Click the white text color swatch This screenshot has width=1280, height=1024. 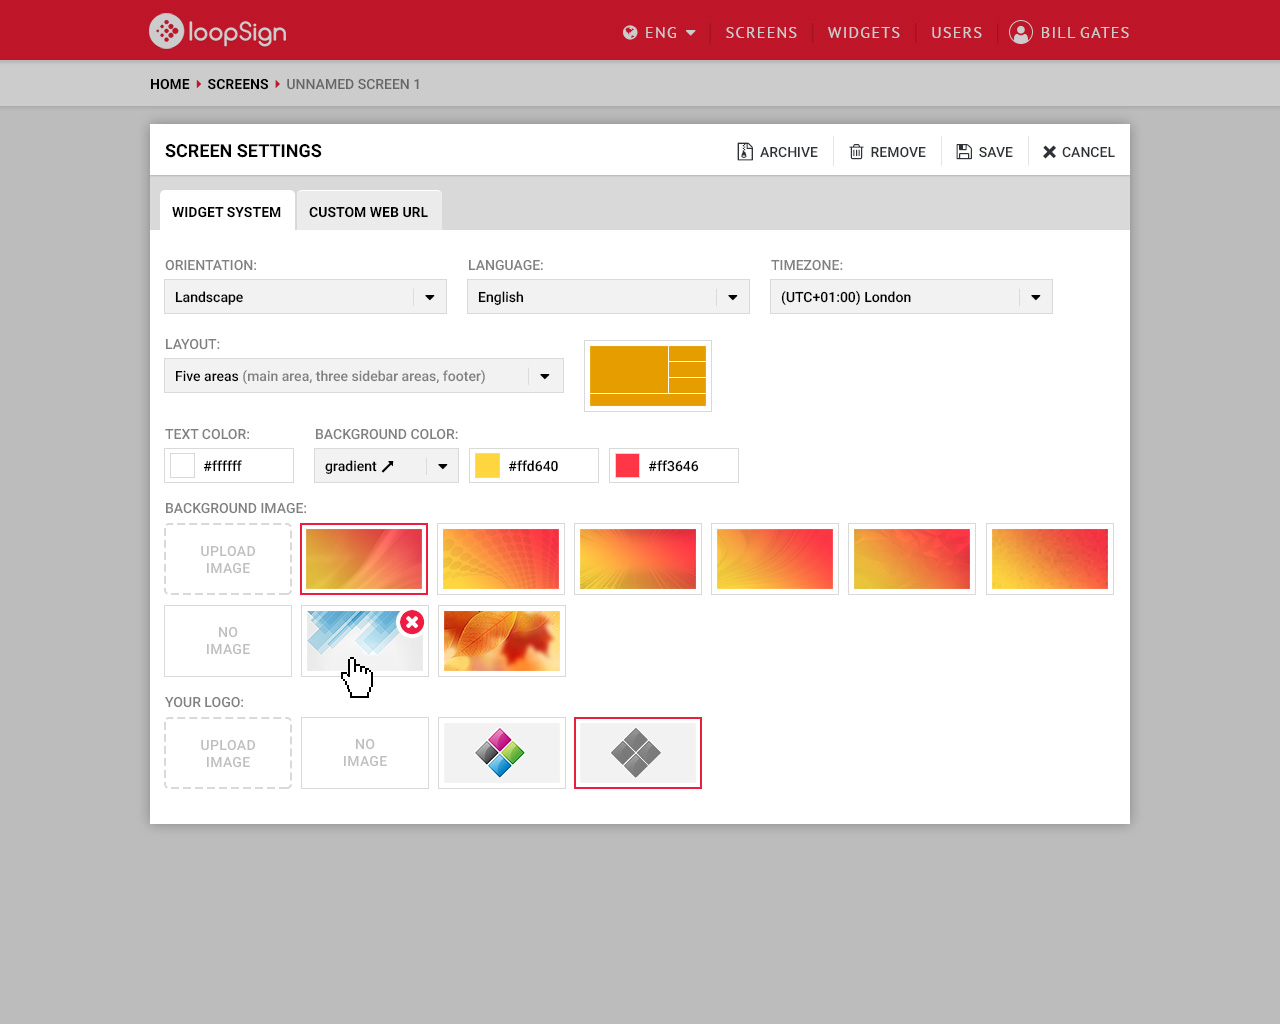coord(183,466)
